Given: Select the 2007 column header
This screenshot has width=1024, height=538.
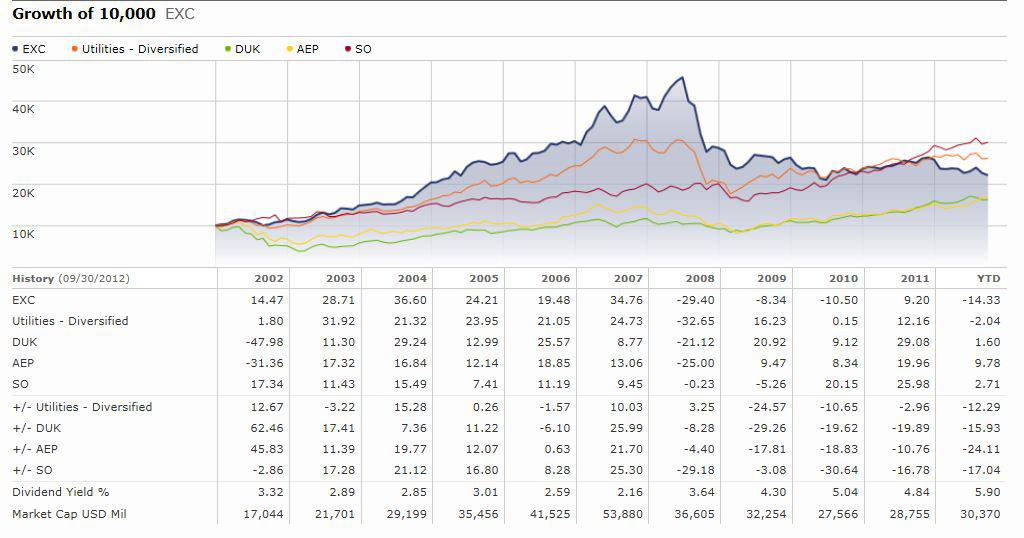Looking at the screenshot, I should point(628,278).
